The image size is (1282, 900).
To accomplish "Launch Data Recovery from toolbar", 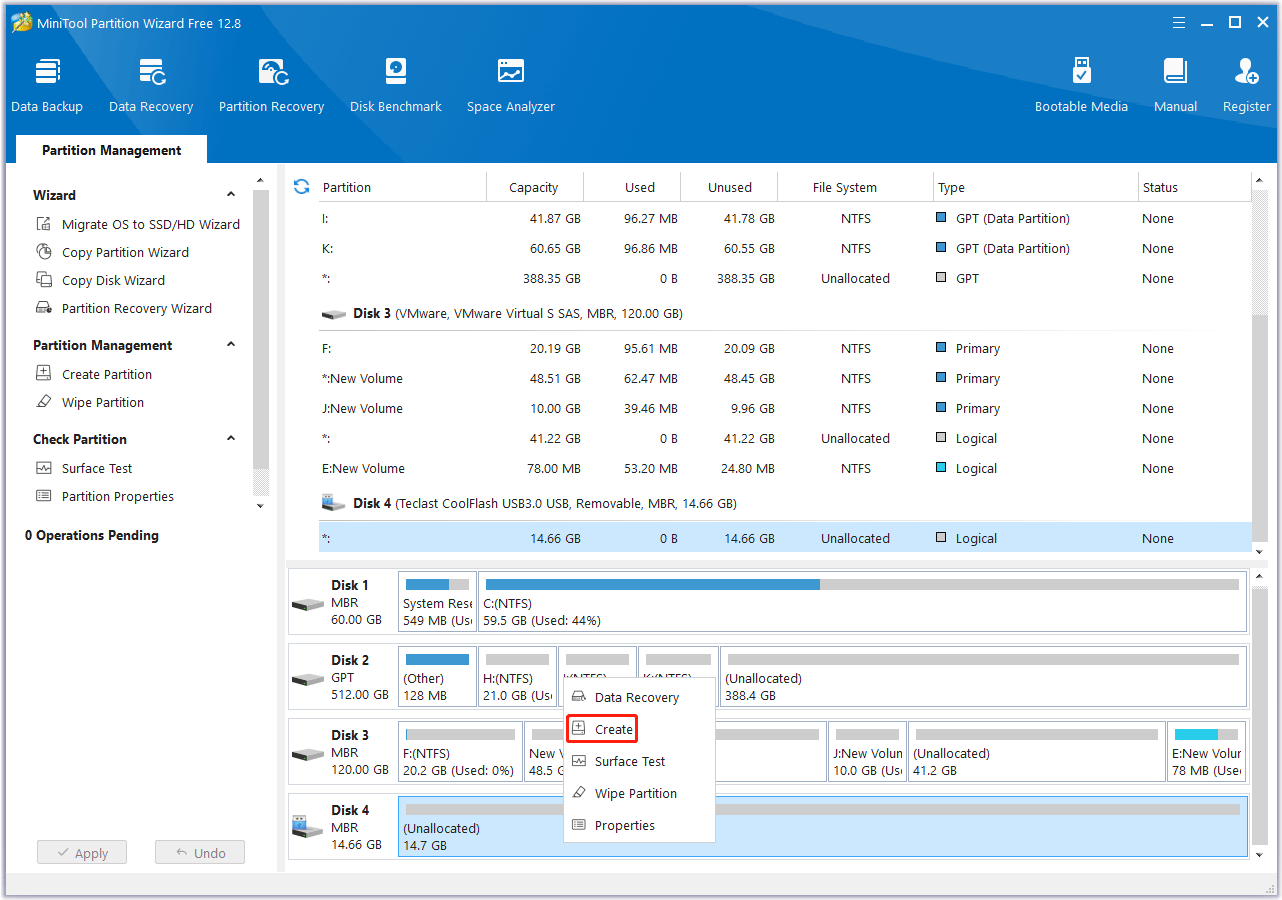I will [151, 86].
